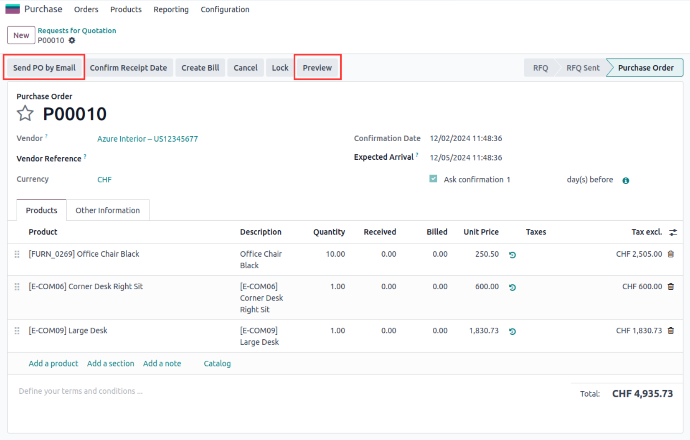Reset unit price for Corner Desk row

pyautogui.click(x=512, y=287)
